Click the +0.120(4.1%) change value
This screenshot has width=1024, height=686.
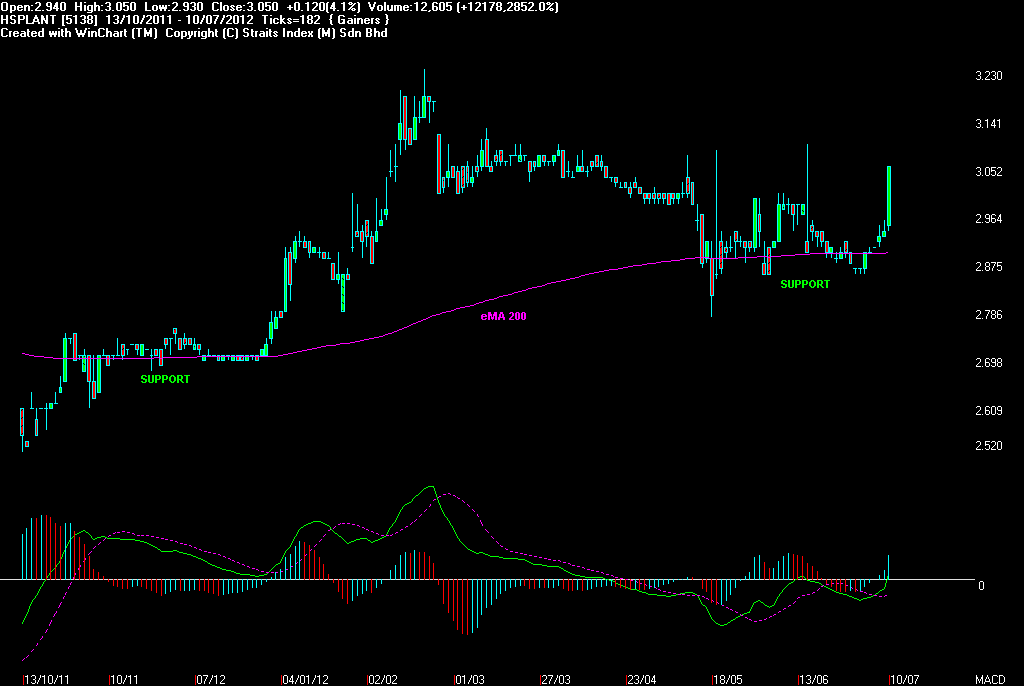323,7
